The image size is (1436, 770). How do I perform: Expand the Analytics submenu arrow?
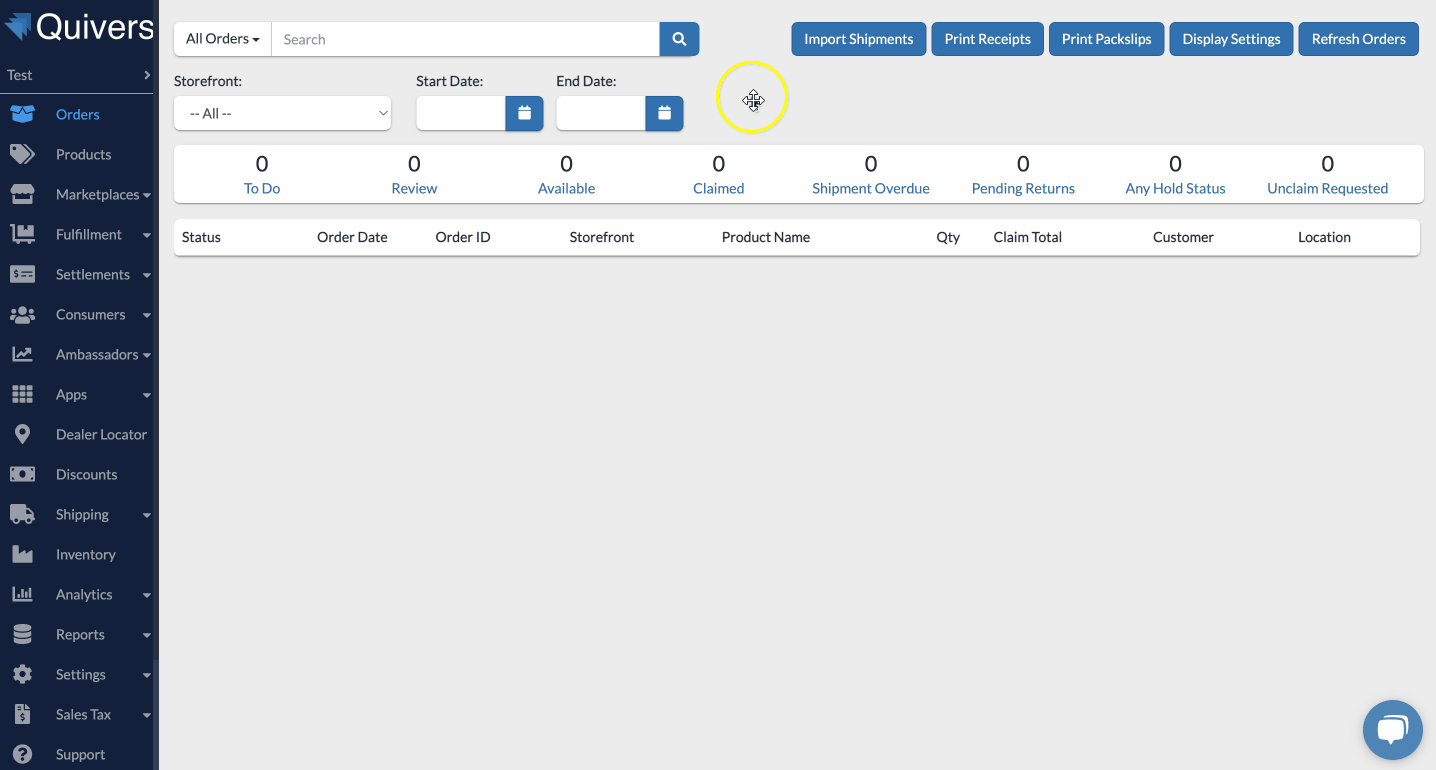point(147,595)
